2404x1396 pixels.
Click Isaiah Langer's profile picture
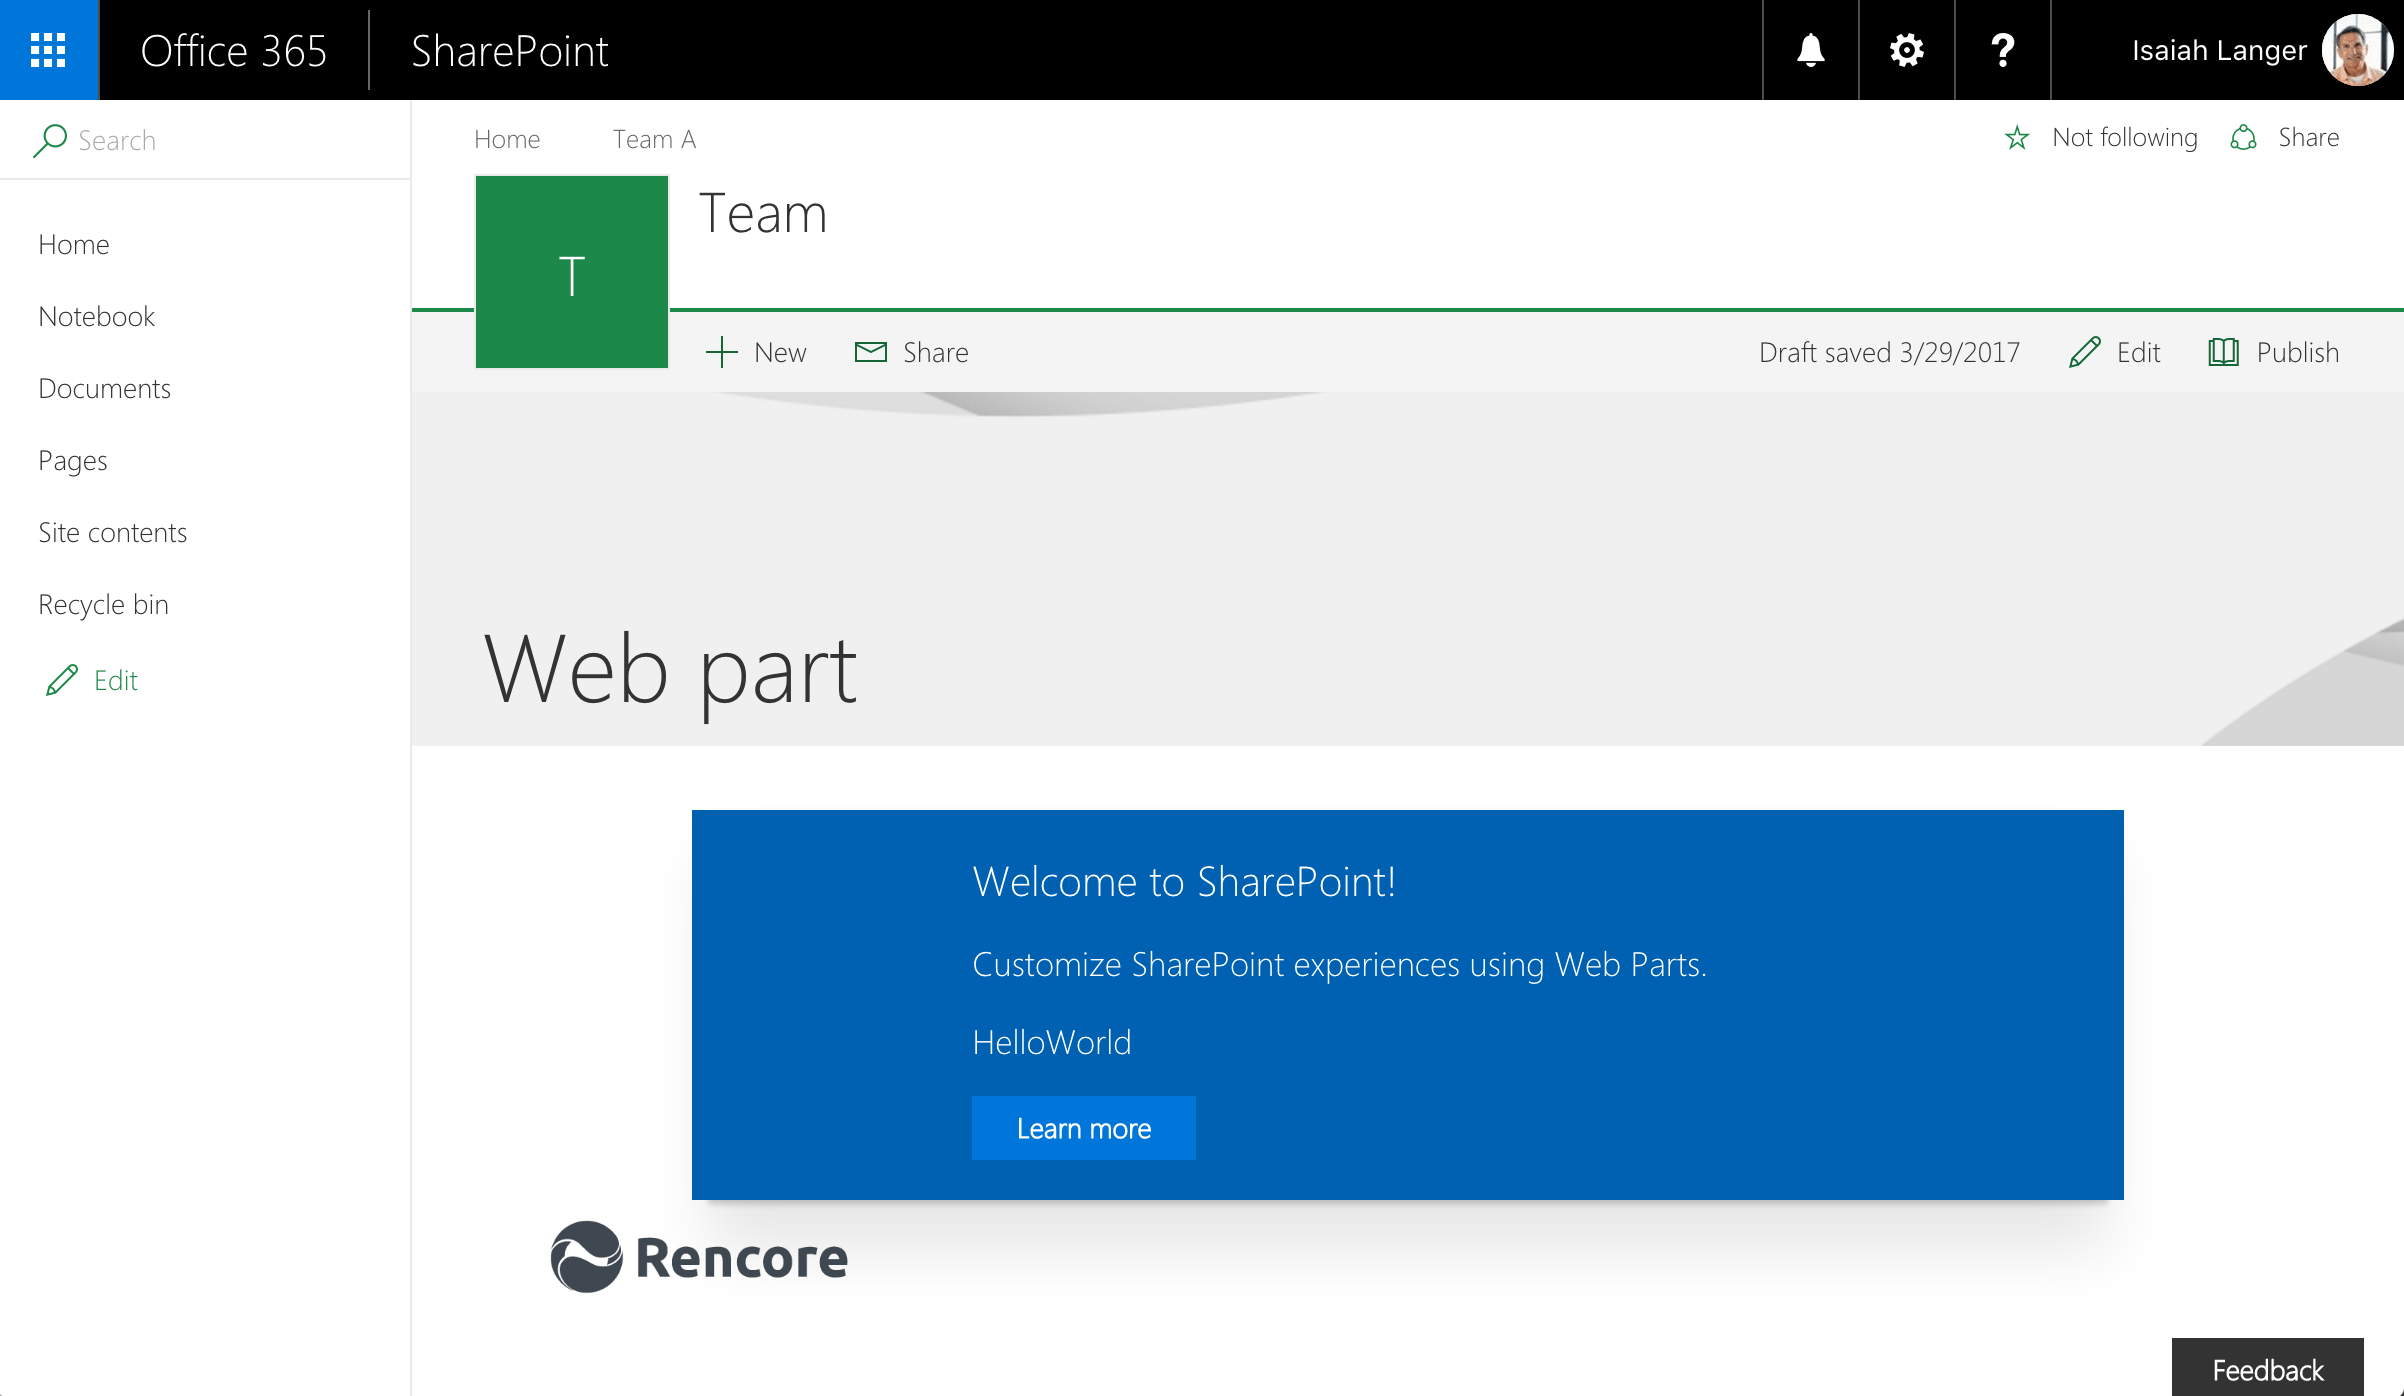[2357, 50]
